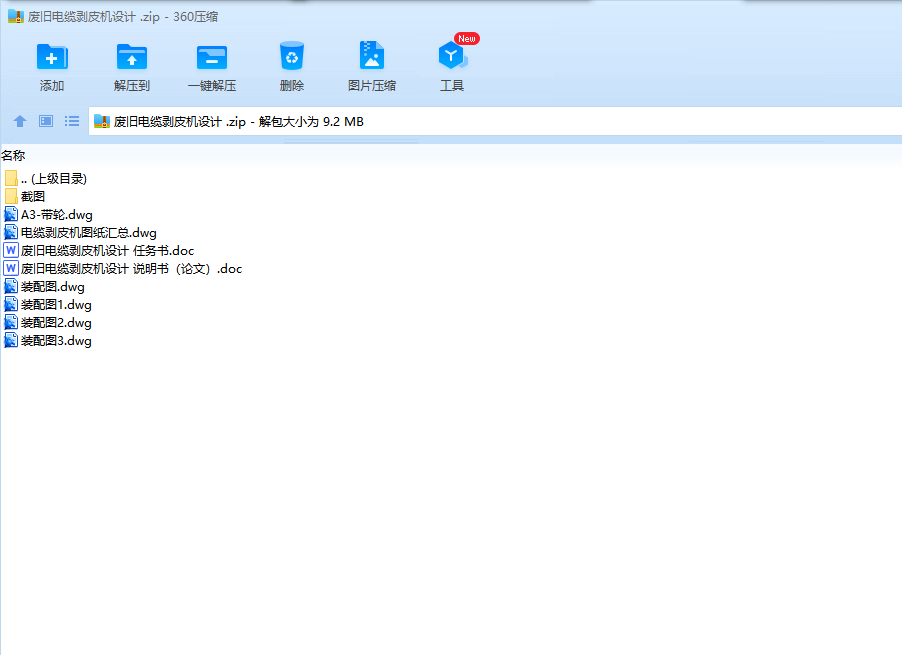Viewport: 902px width, 655px height.
Task: Click the zip archive icon in address bar
Action: pyautogui.click(x=102, y=121)
